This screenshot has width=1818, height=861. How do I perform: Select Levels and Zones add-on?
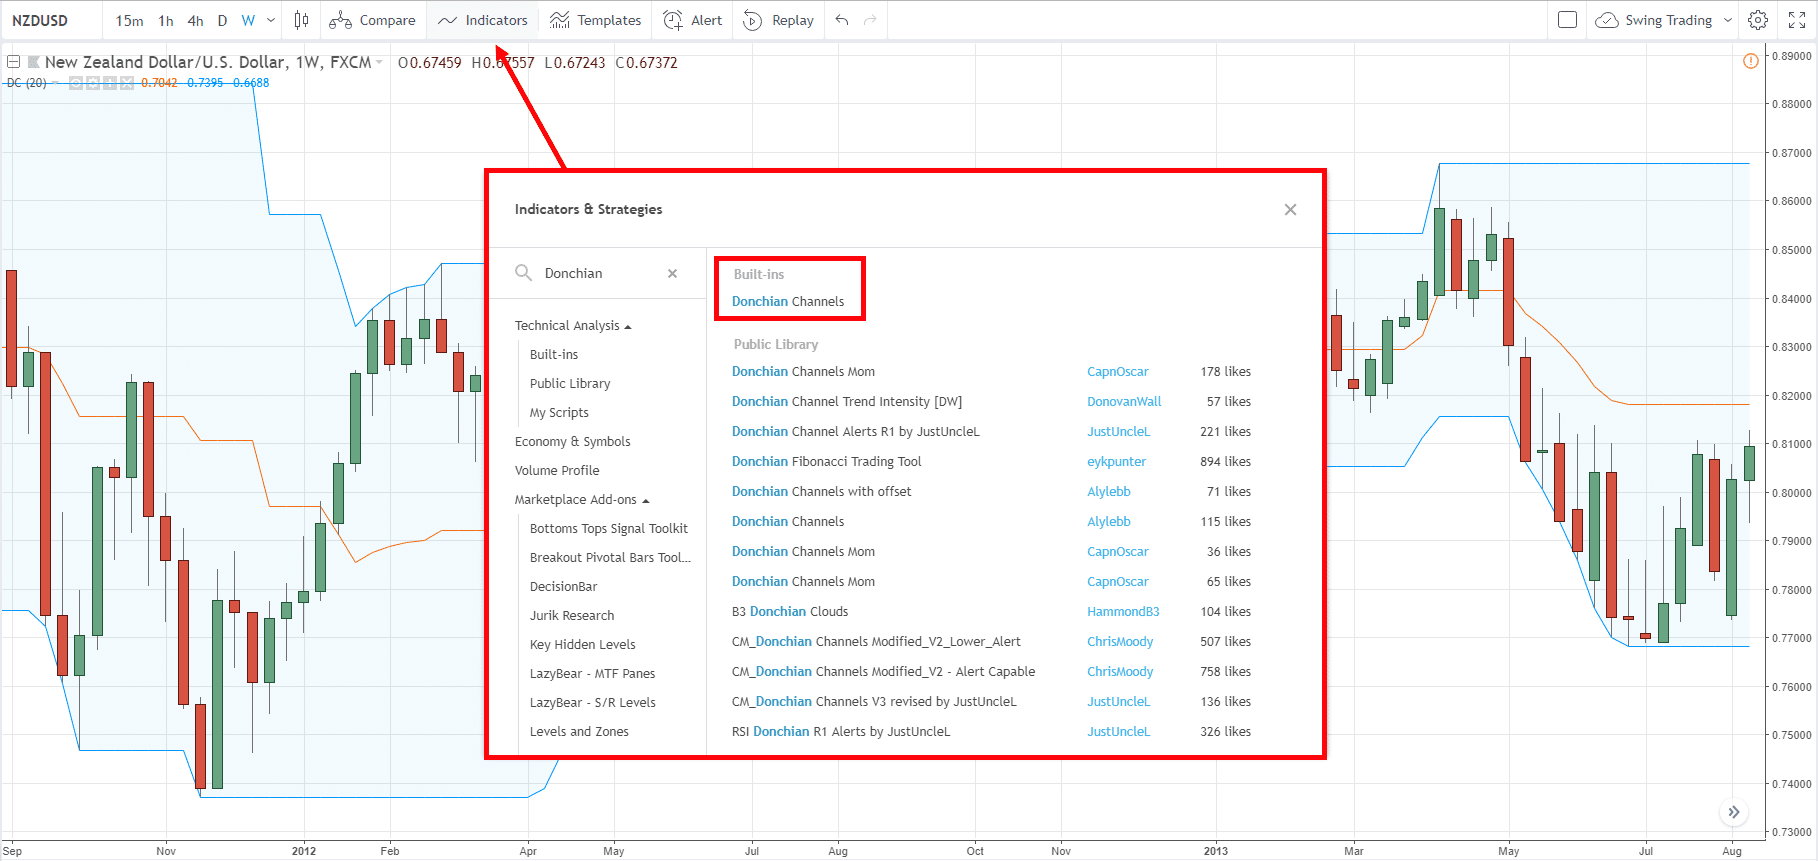(579, 731)
